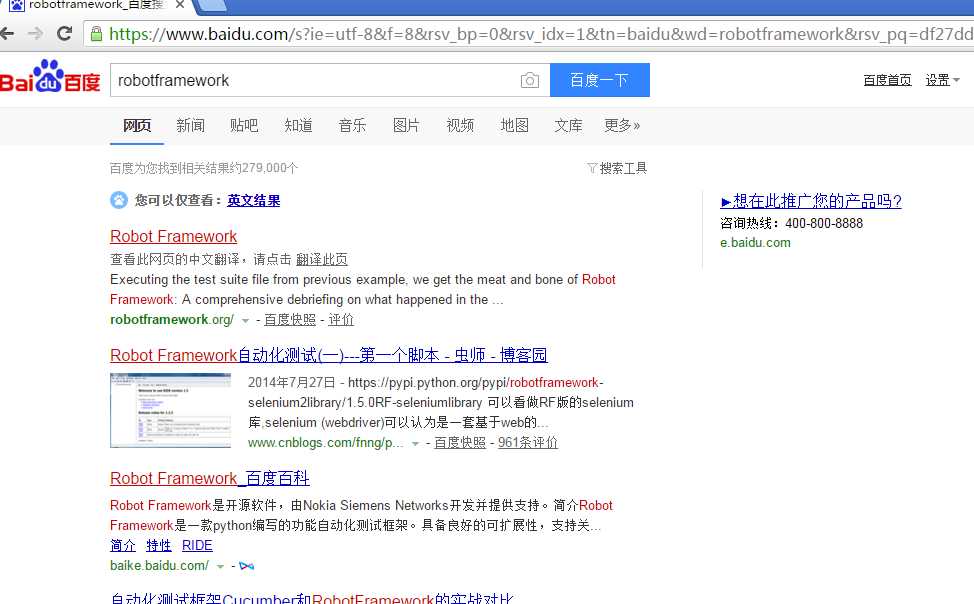Switch to the 图片 tab

[x=406, y=126]
